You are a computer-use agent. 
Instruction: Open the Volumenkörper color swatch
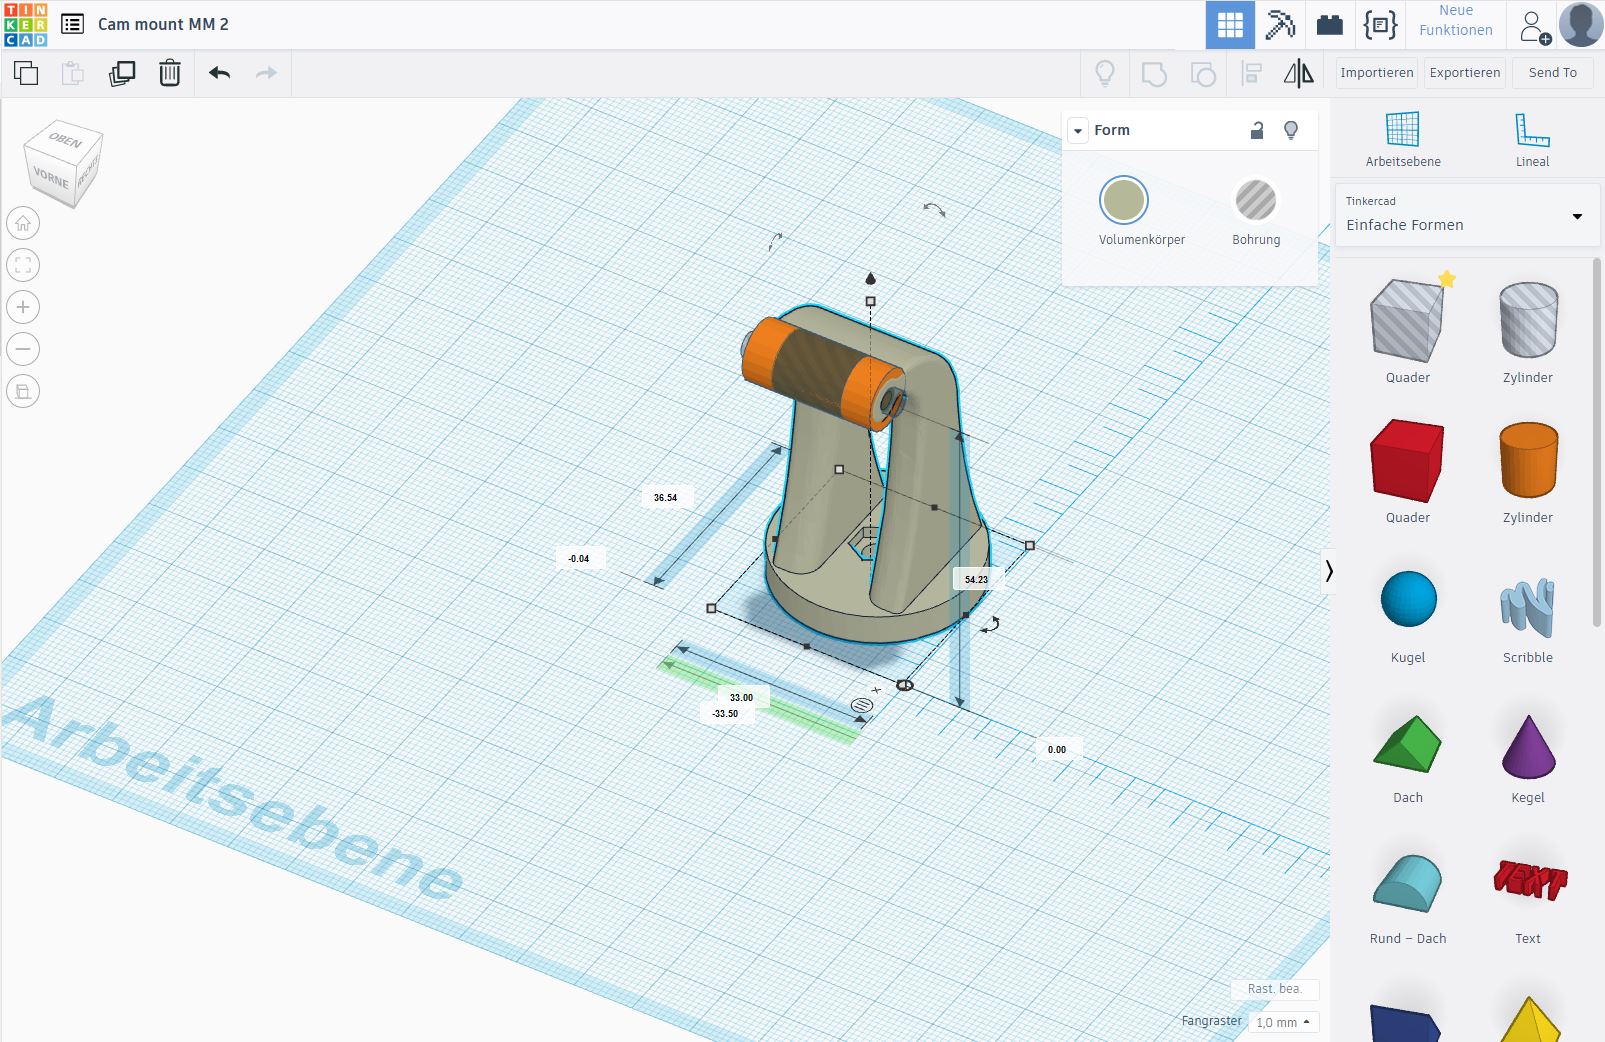click(x=1124, y=201)
